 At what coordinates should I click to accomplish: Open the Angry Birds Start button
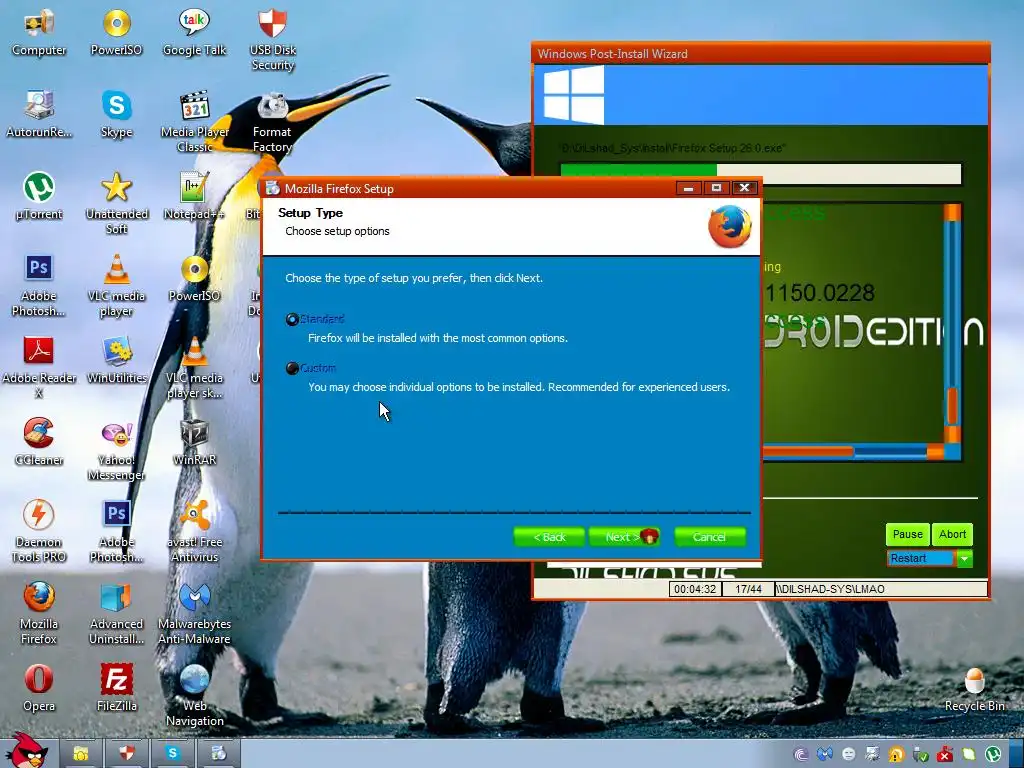pyautogui.click(x=26, y=751)
